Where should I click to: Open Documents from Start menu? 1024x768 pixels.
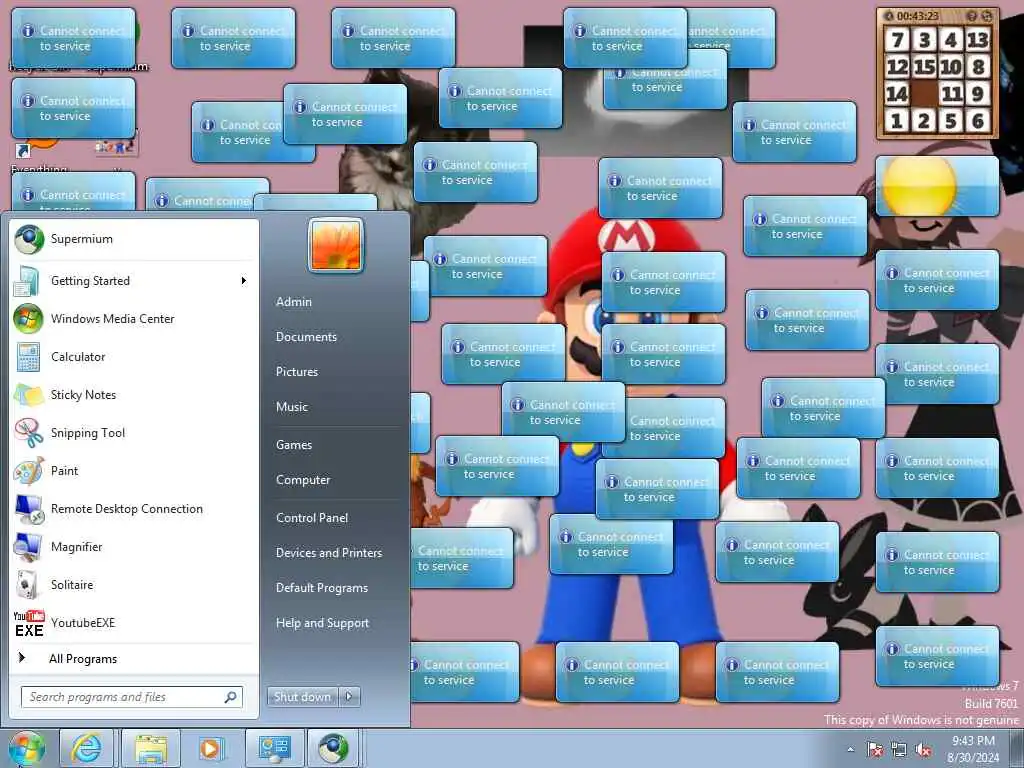pos(306,337)
